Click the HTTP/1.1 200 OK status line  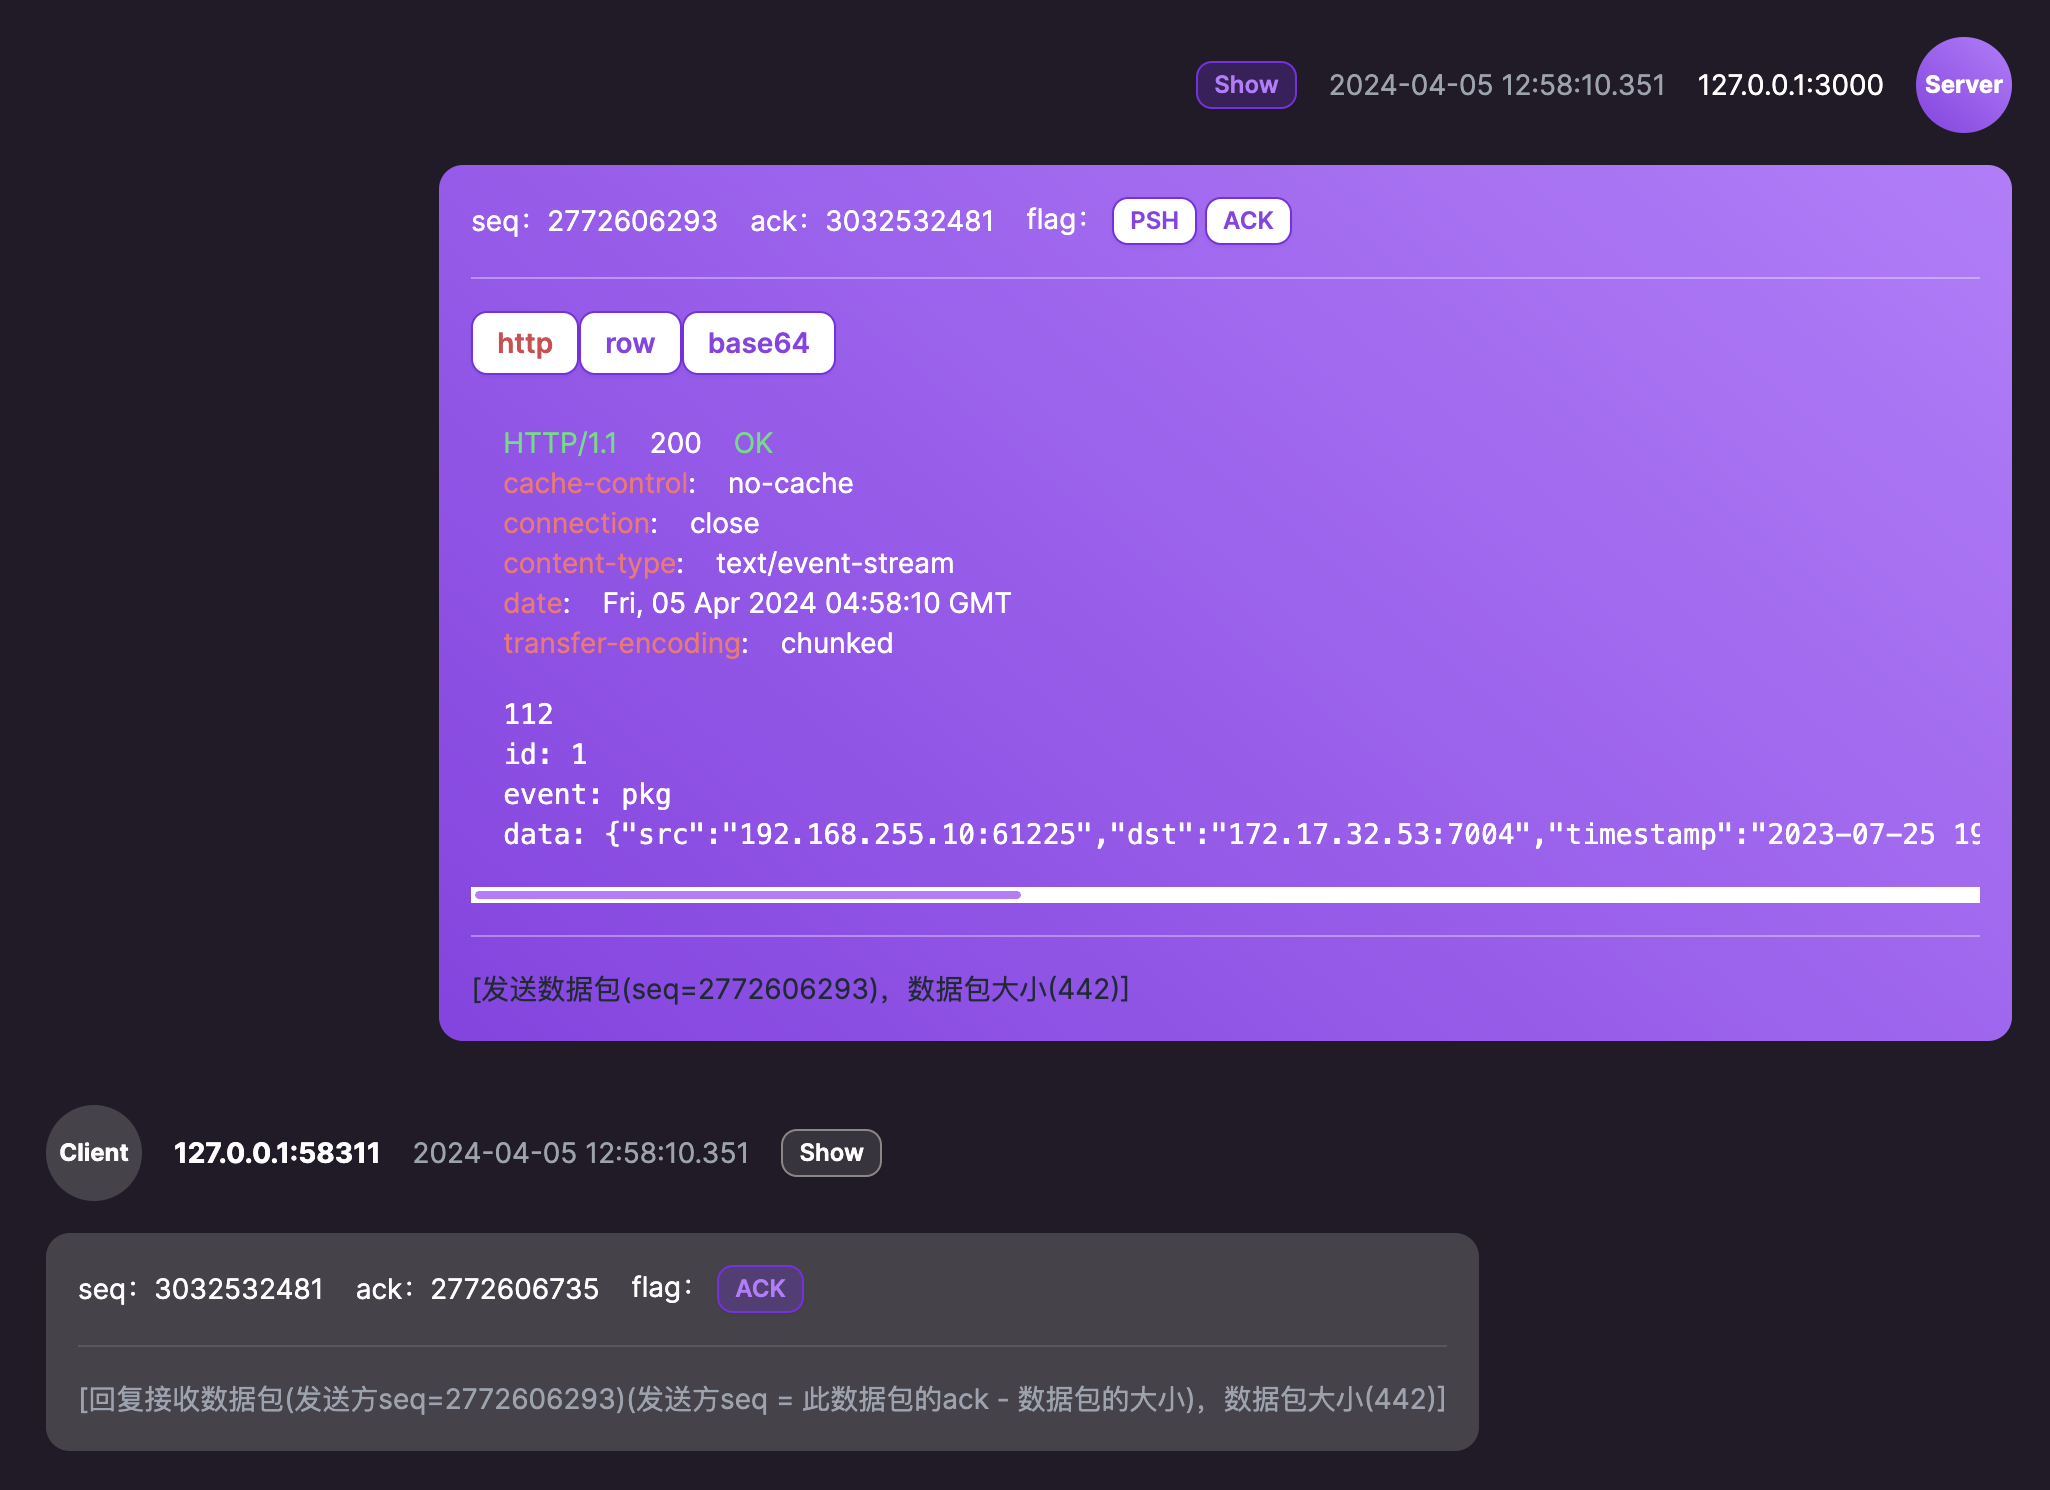pos(638,443)
